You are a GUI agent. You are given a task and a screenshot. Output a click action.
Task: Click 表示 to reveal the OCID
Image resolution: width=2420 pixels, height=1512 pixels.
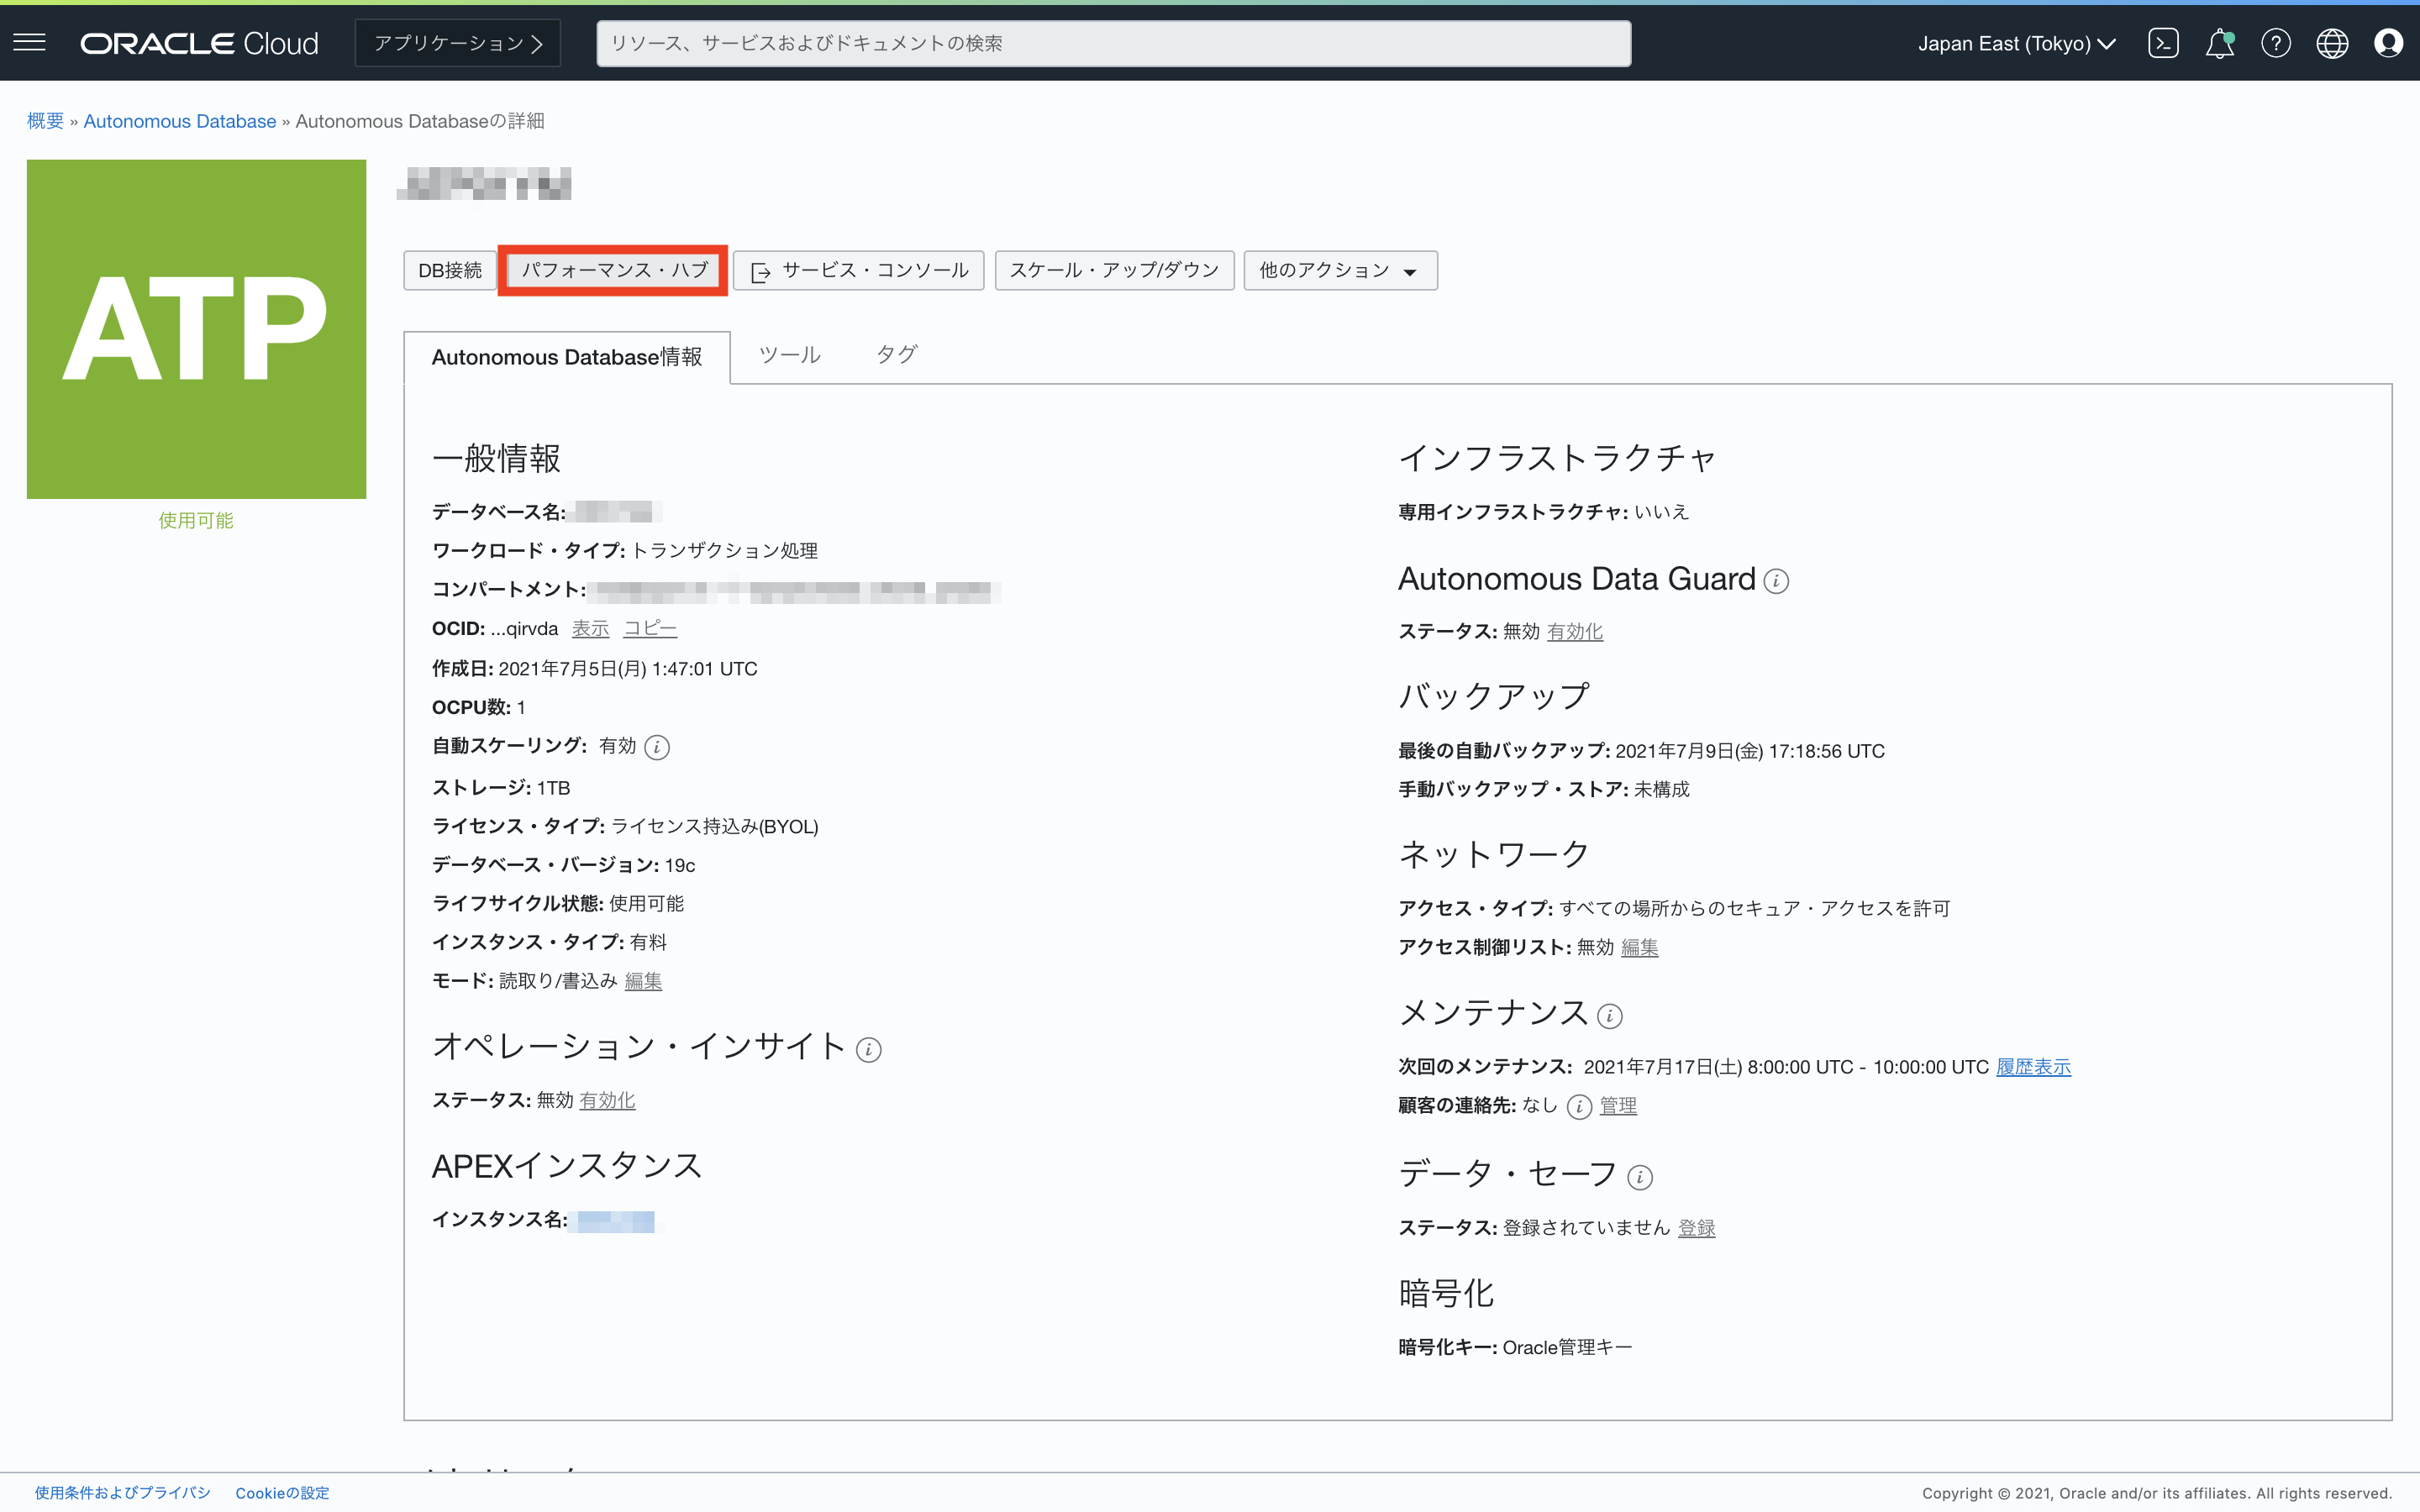click(x=589, y=628)
